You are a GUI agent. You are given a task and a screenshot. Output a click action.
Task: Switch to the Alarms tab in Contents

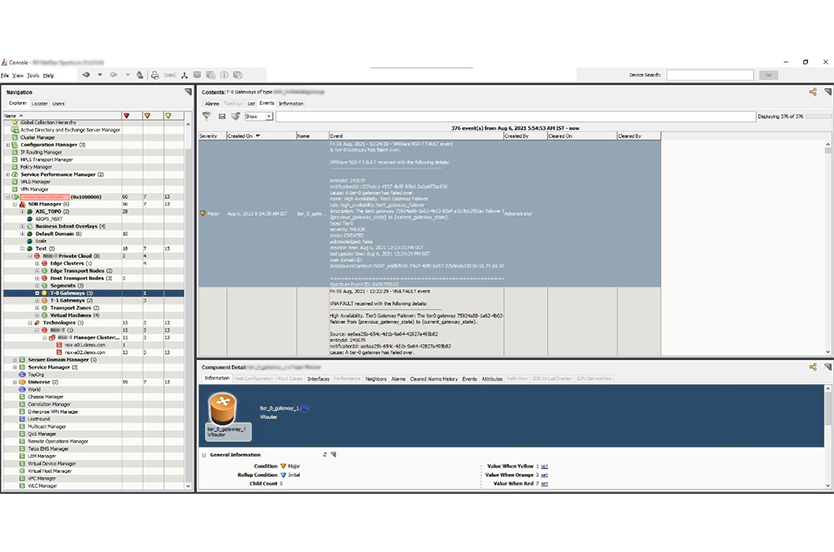coord(212,103)
